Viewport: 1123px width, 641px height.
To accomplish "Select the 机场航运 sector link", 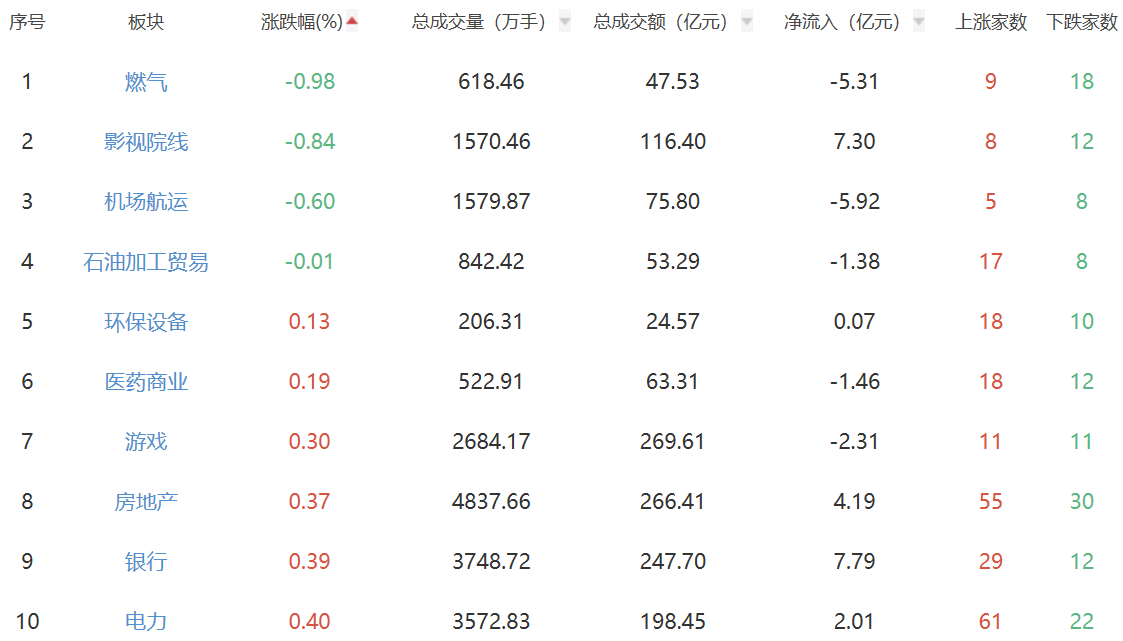I will pyautogui.click(x=146, y=202).
